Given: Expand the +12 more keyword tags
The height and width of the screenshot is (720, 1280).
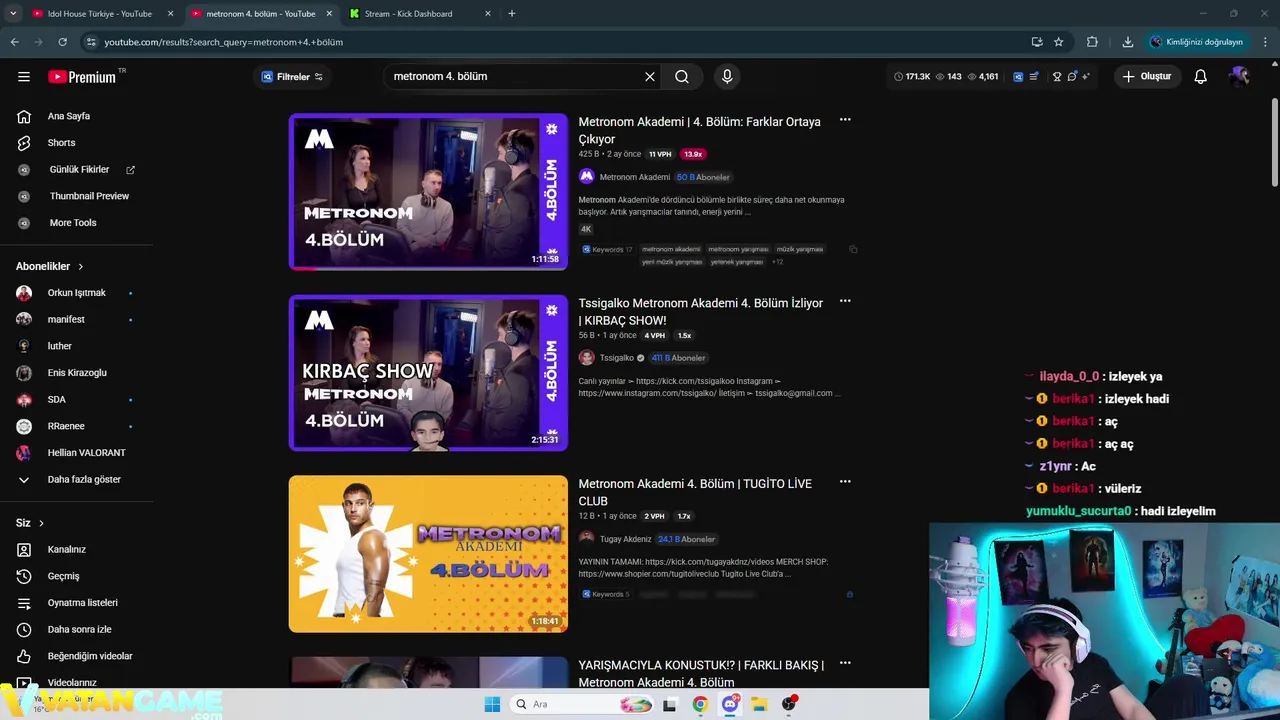Looking at the screenshot, I should [777, 262].
